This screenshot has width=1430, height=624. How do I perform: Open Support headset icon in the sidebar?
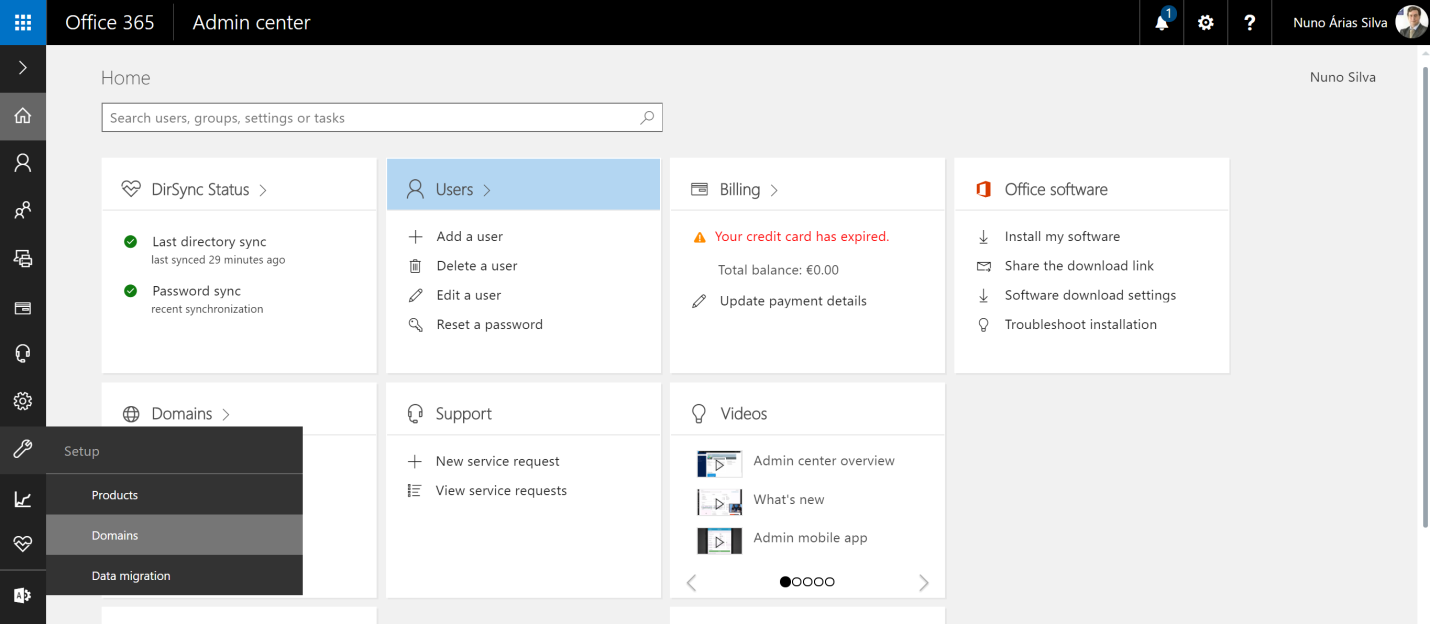23,354
